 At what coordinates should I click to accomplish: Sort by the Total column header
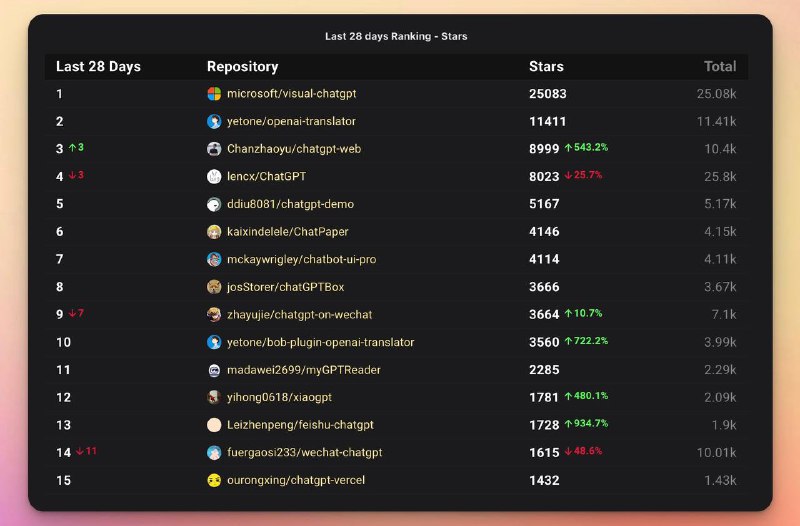click(x=719, y=67)
